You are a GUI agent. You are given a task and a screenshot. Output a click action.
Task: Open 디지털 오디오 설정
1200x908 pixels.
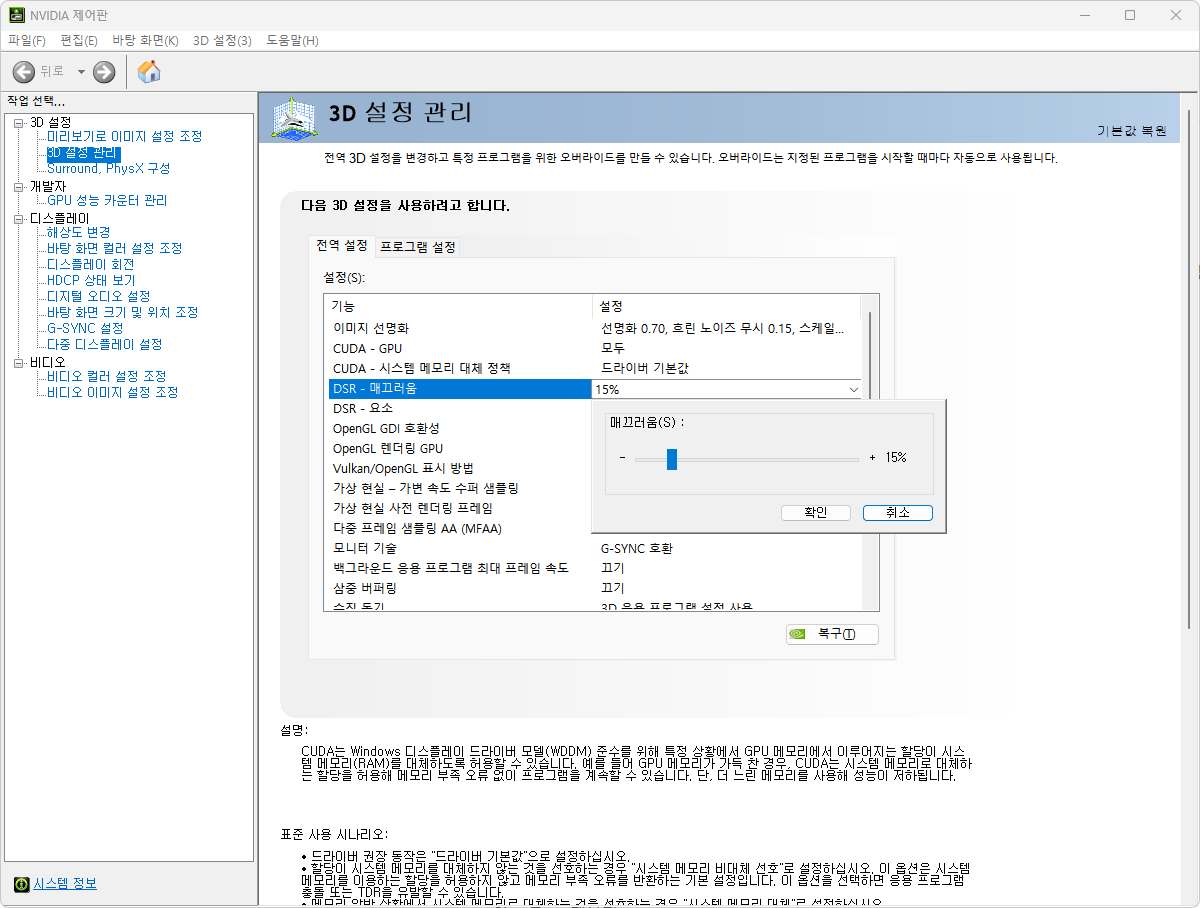(98, 296)
